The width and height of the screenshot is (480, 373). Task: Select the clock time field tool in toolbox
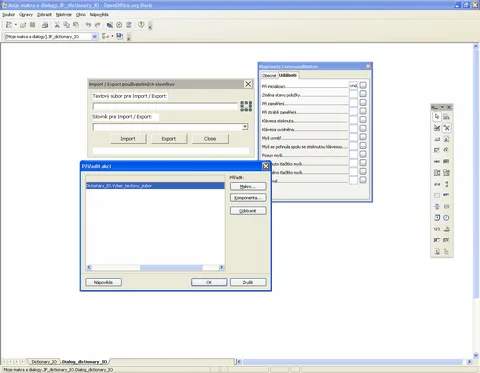pos(446,218)
